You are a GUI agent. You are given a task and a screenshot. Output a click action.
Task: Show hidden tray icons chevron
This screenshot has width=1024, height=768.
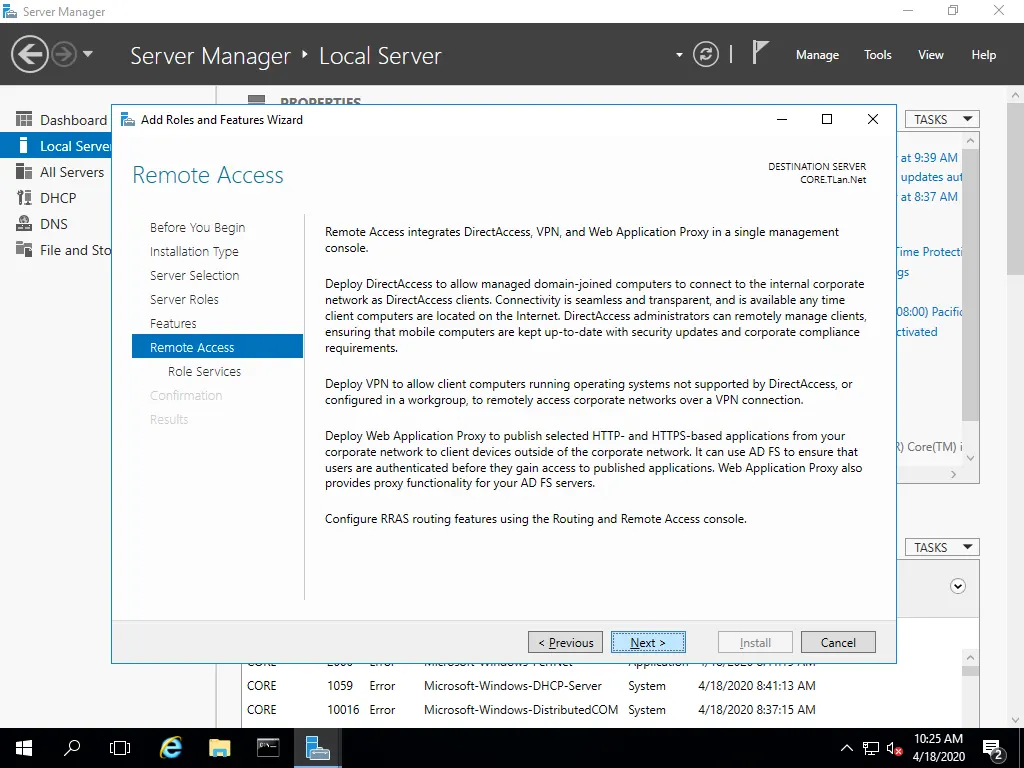(x=846, y=748)
